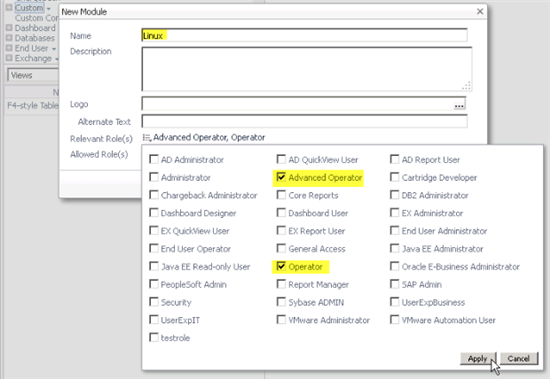
Task: Browse for logo with ellipsis button
Action: point(459,105)
